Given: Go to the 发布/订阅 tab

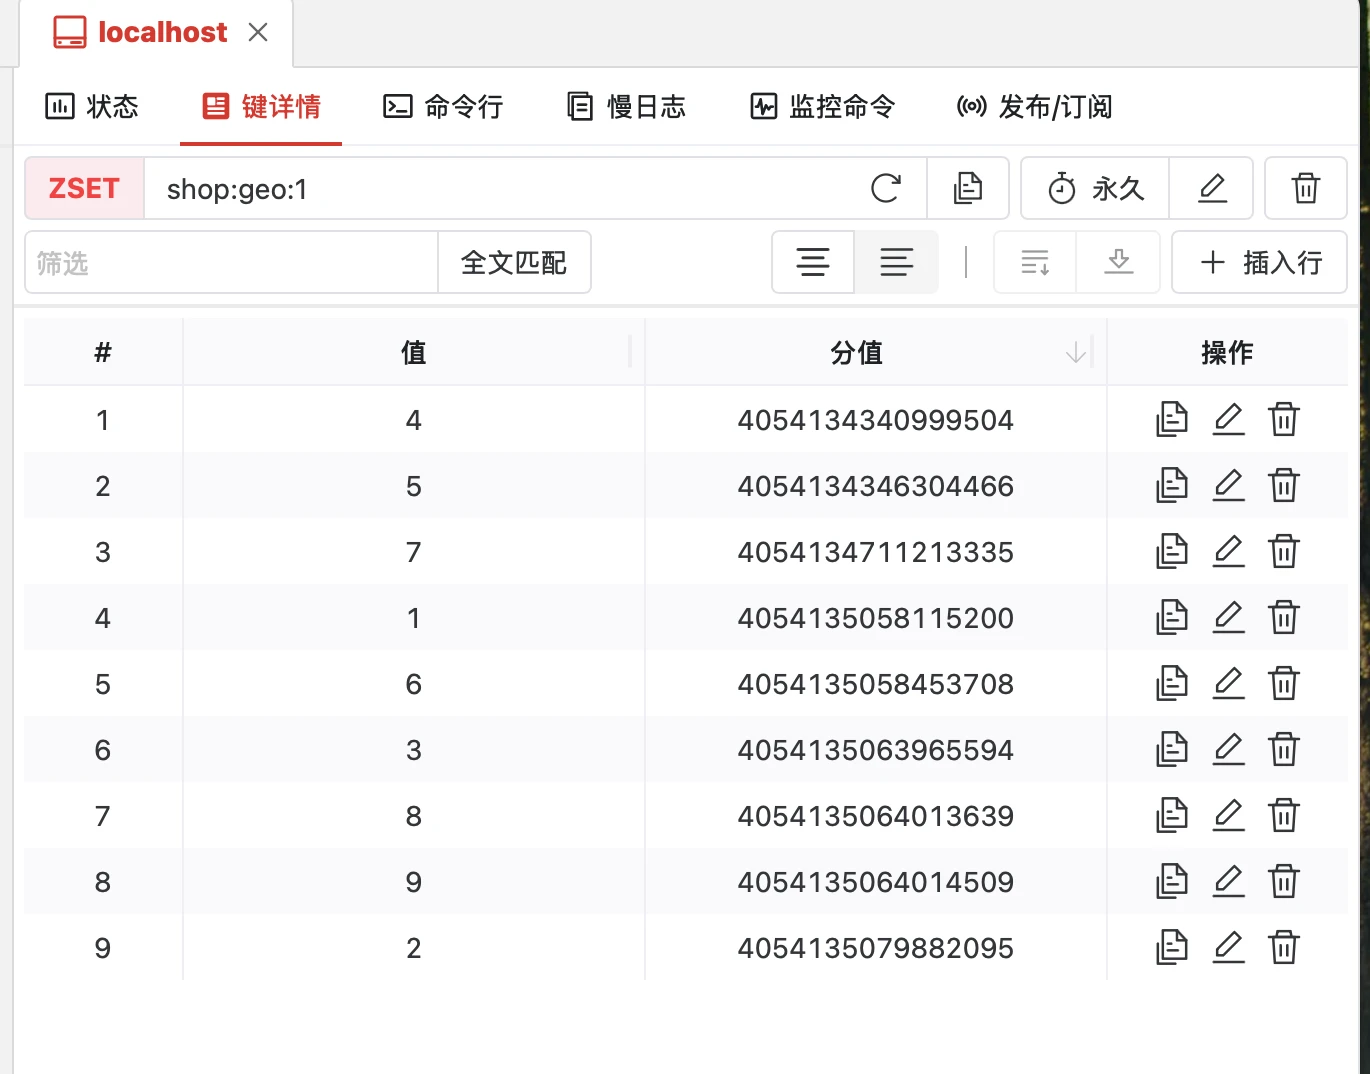Looking at the screenshot, I should pyautogui.click(x=1034, y=107).
